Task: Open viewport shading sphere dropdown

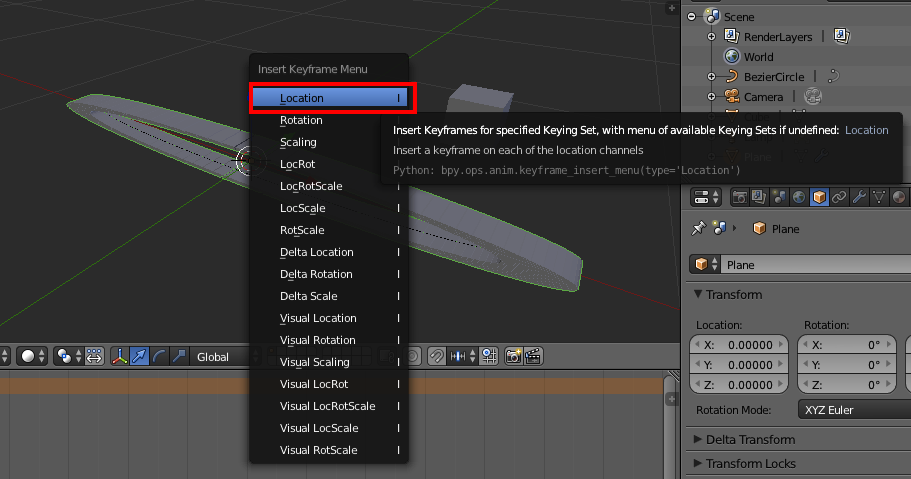Action: tap(32, 356)
